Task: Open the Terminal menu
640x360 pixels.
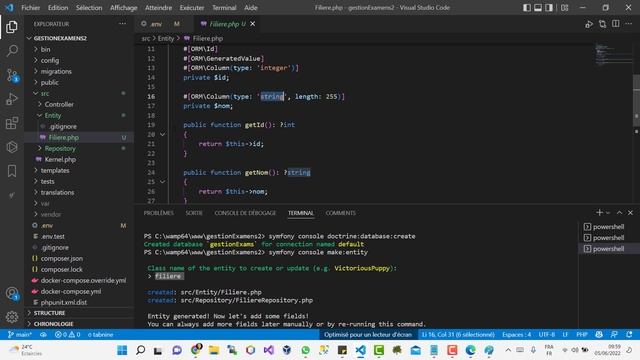Action: pyautogui.click(x=224, y=8)
